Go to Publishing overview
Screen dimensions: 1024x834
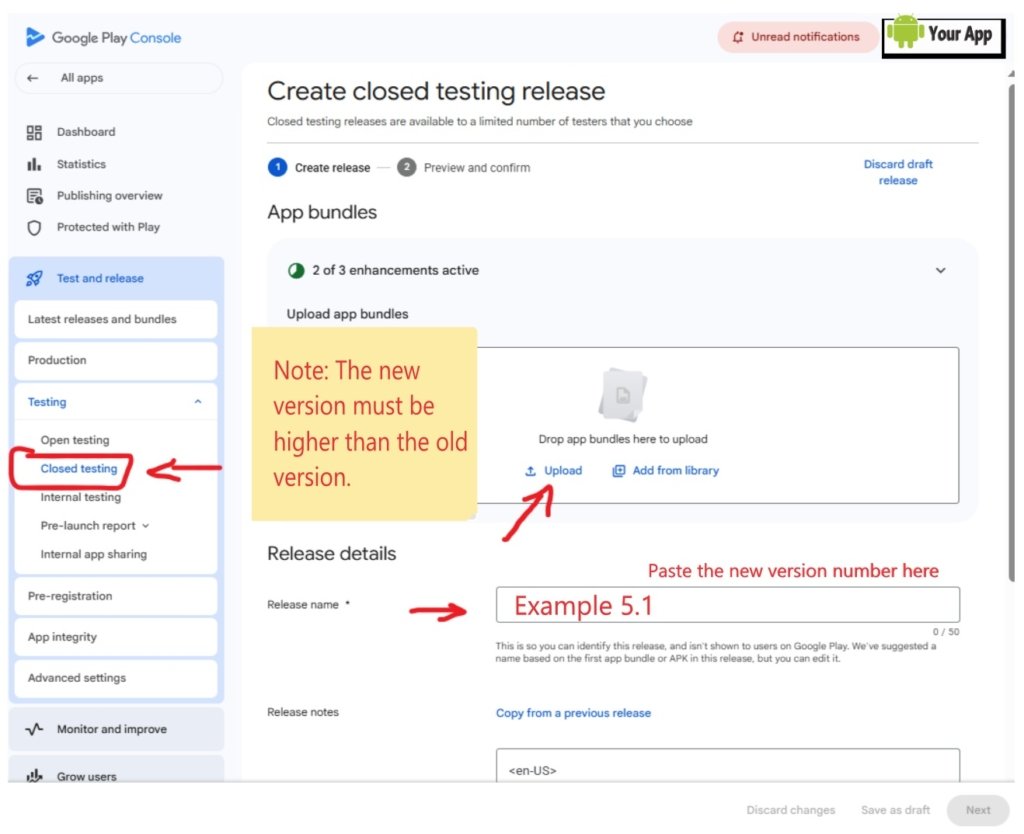coord(110,195)
